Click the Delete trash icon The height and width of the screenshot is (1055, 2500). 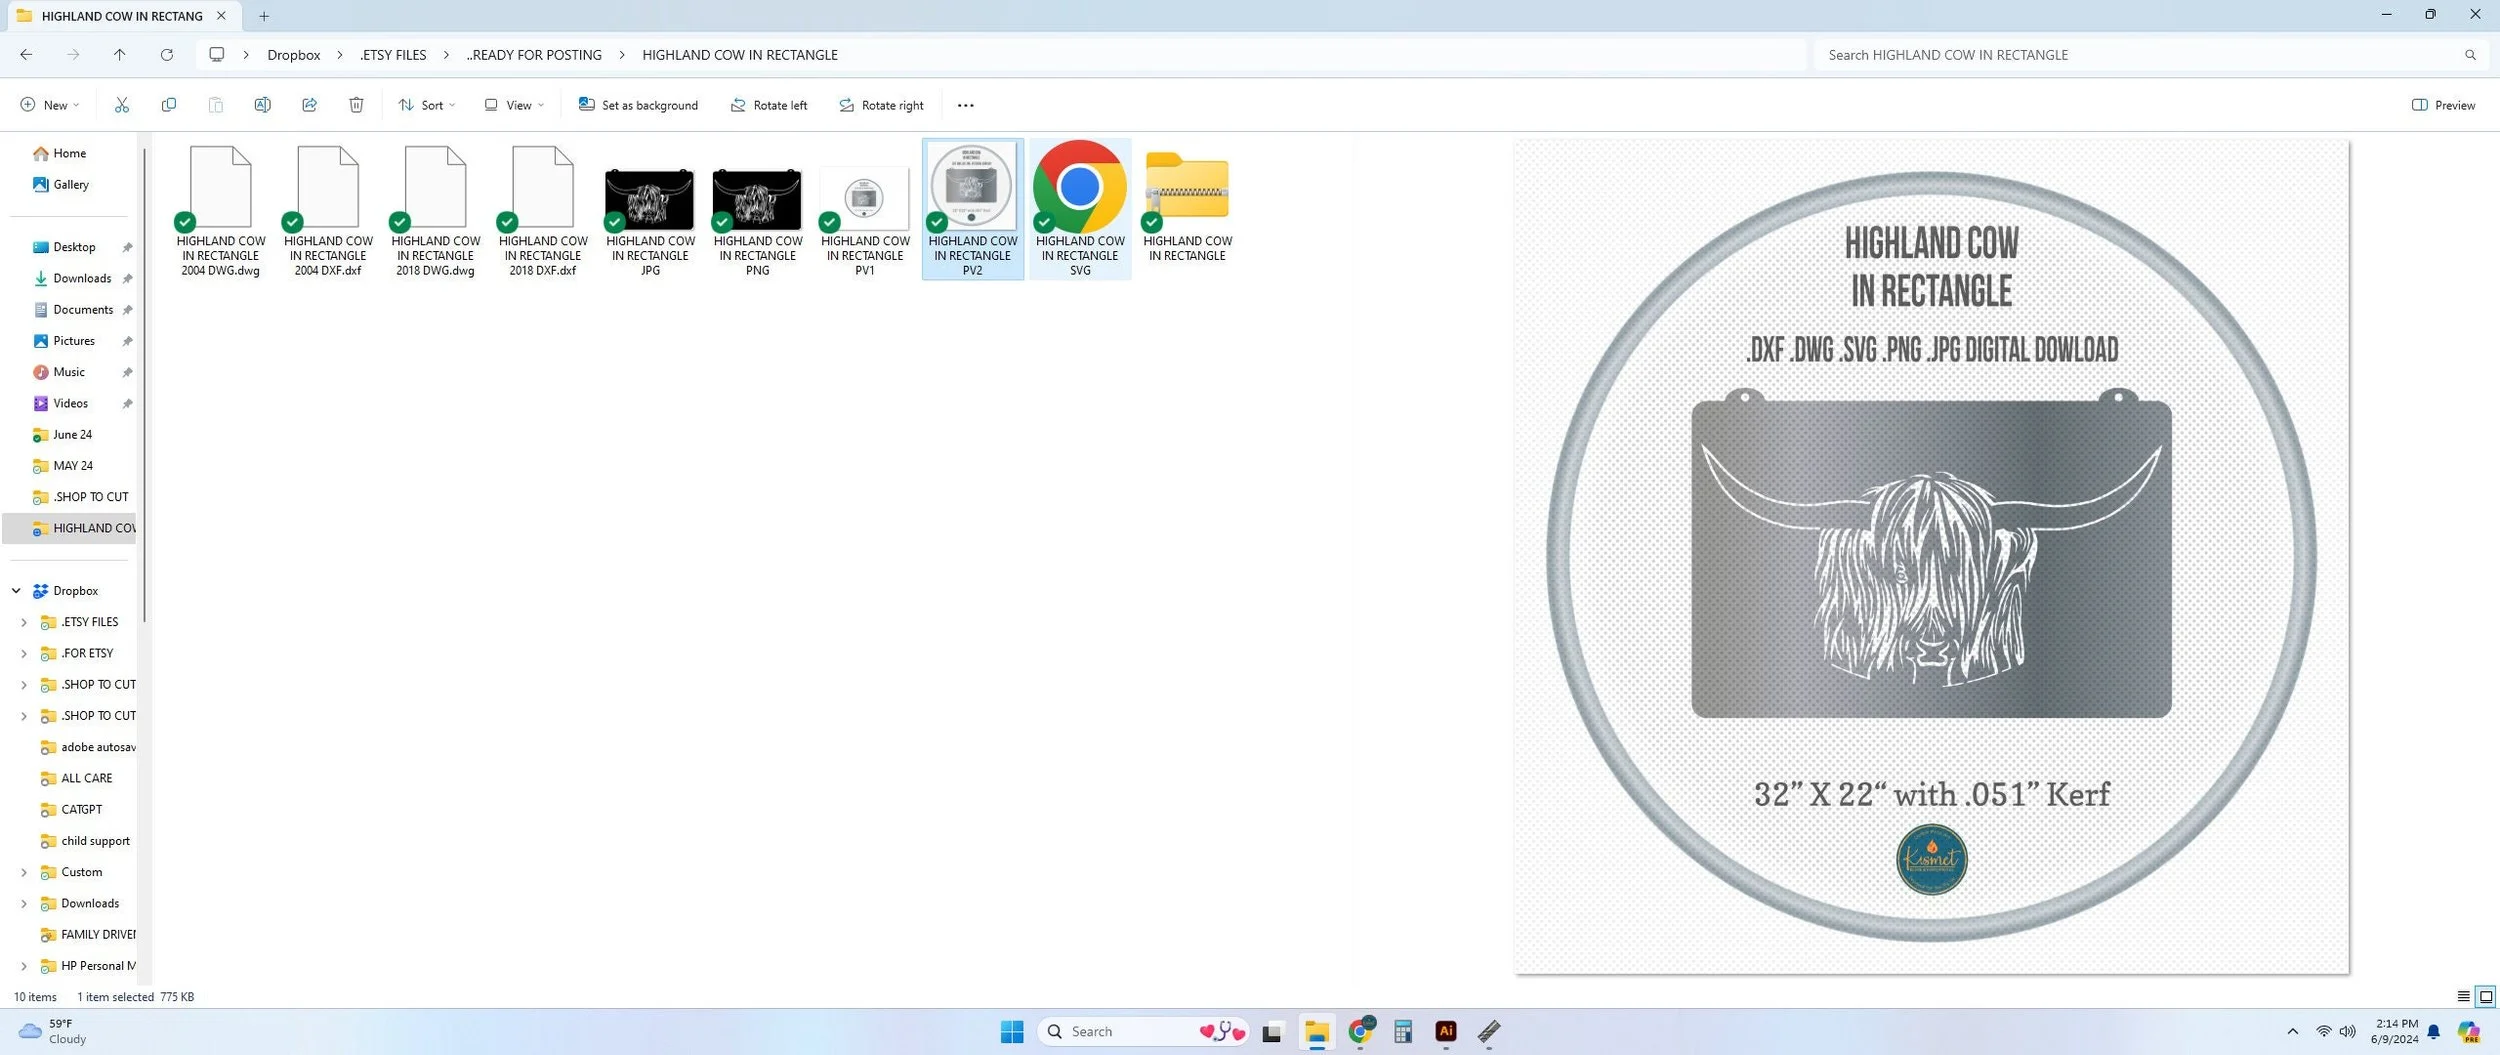coord(356,105)
